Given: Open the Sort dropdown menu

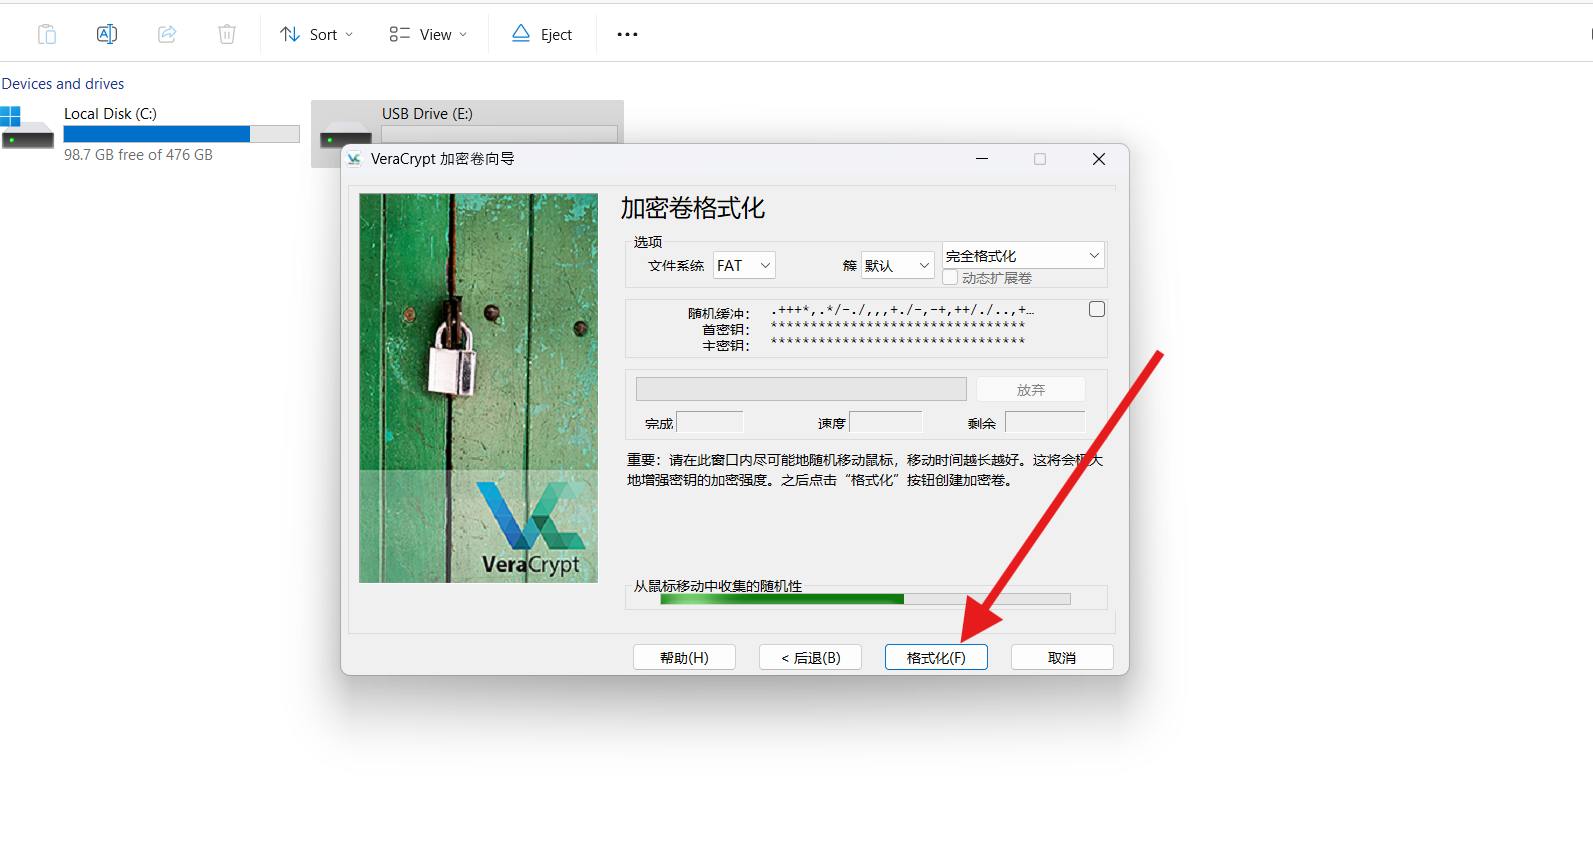Looking at the screenshot, I should (x=316, y=34).
